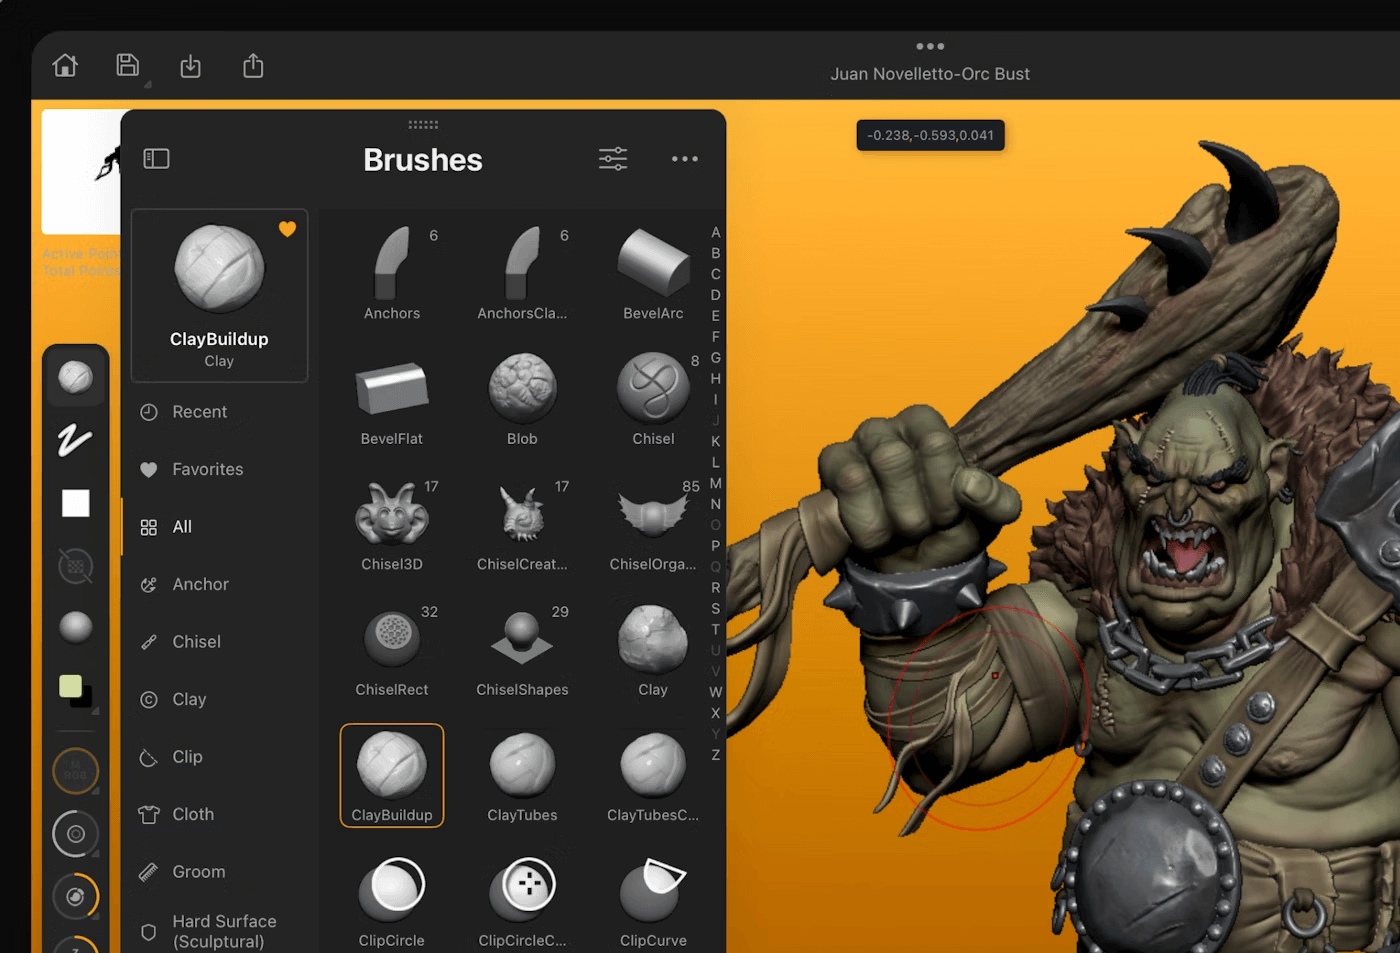Viewport: 1400px width, 953px height.
Task: Click the Import download icon
Action: click(x=190, y=66)
